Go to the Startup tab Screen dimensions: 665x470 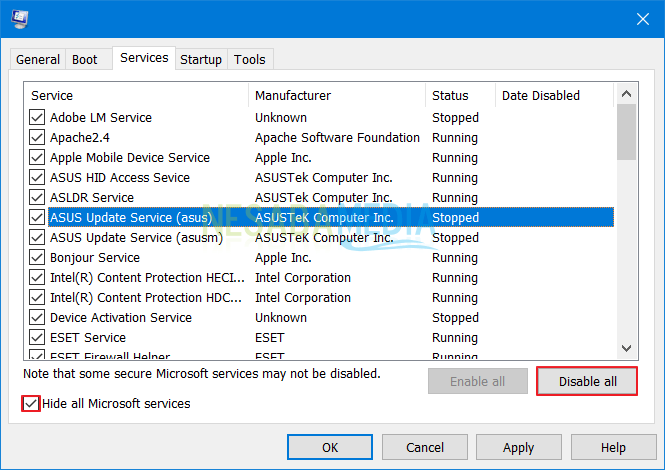(201, 59)
